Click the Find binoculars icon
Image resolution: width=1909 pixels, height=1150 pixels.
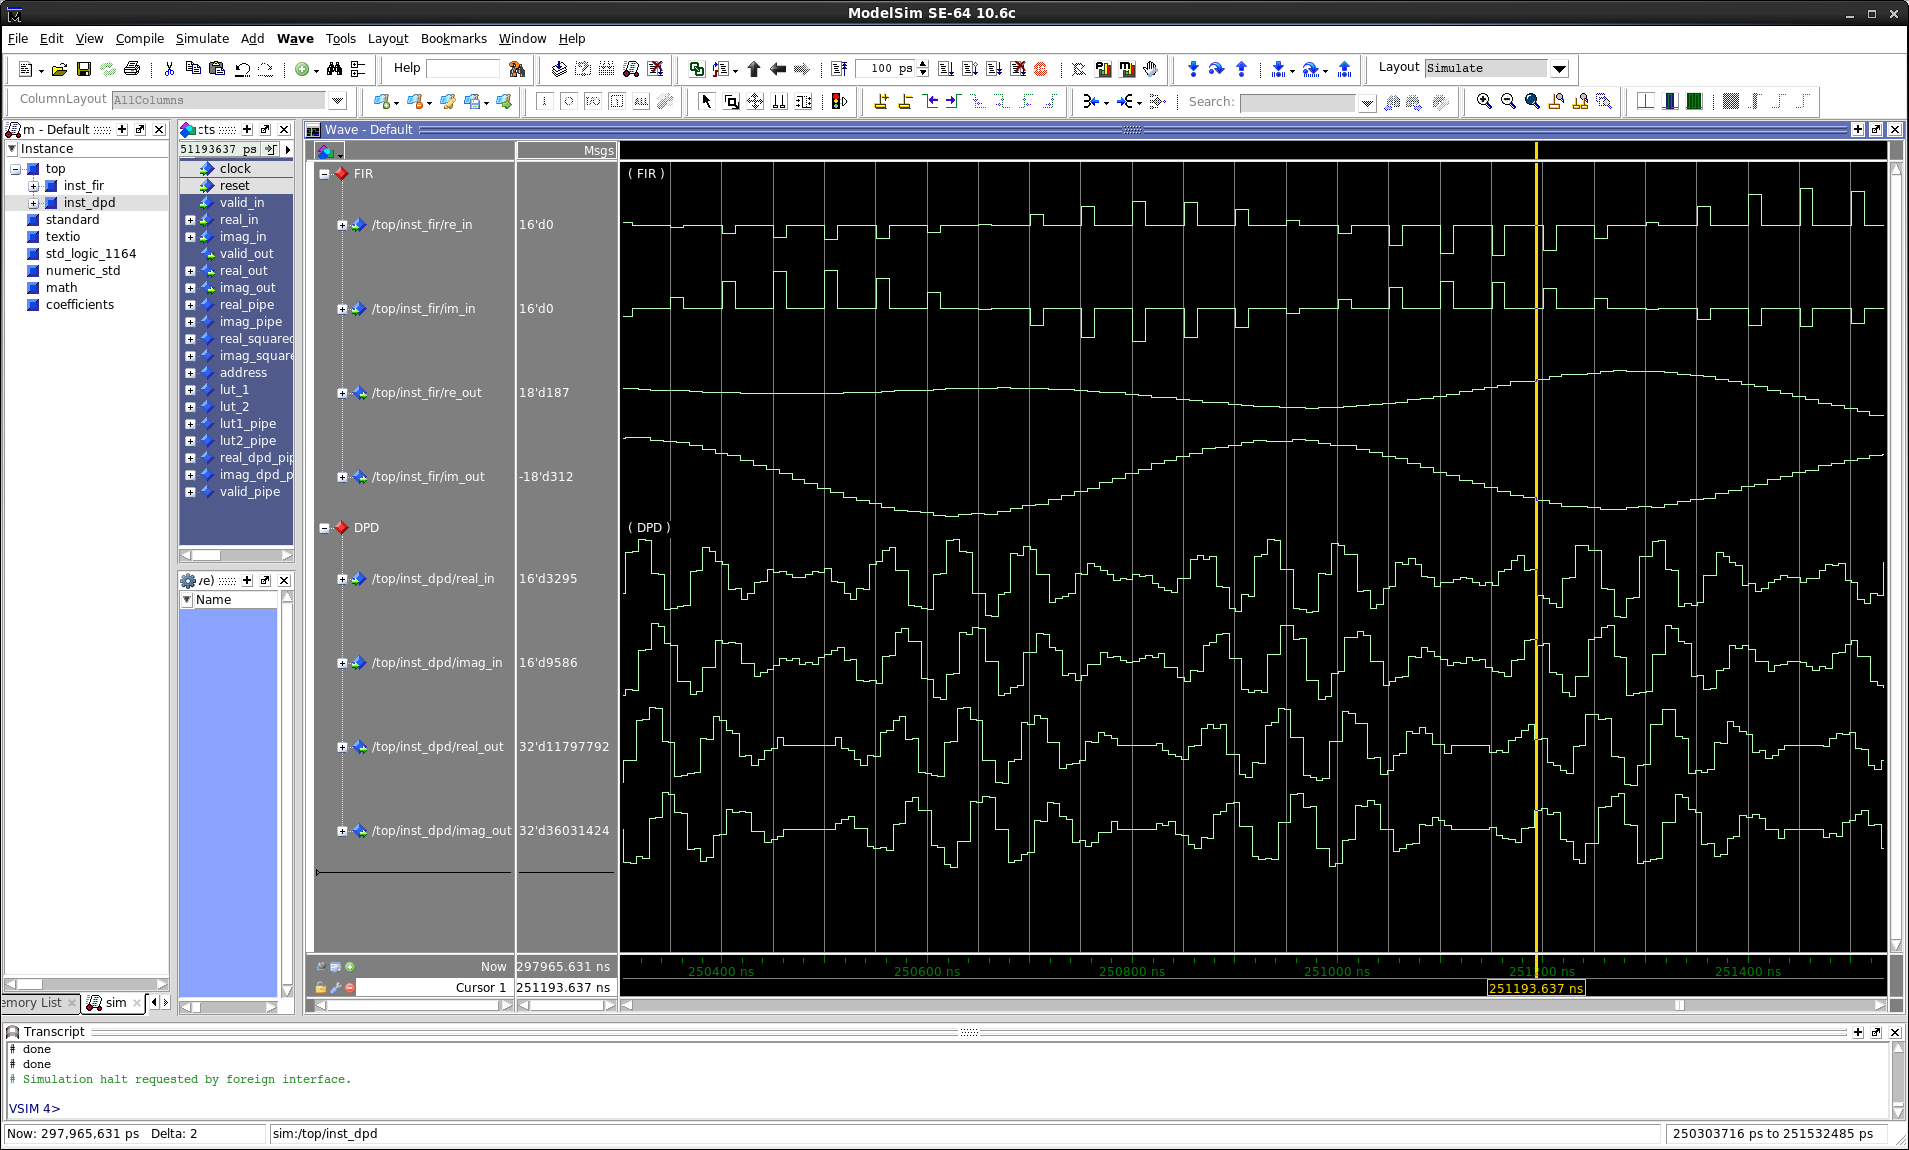tap(334, 69)
